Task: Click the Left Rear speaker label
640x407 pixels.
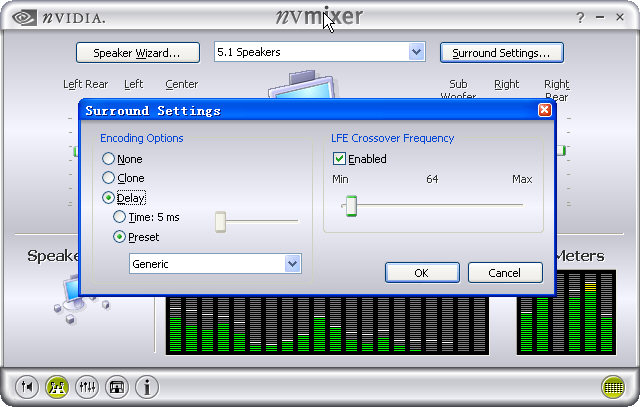Action: coord(85,84)
